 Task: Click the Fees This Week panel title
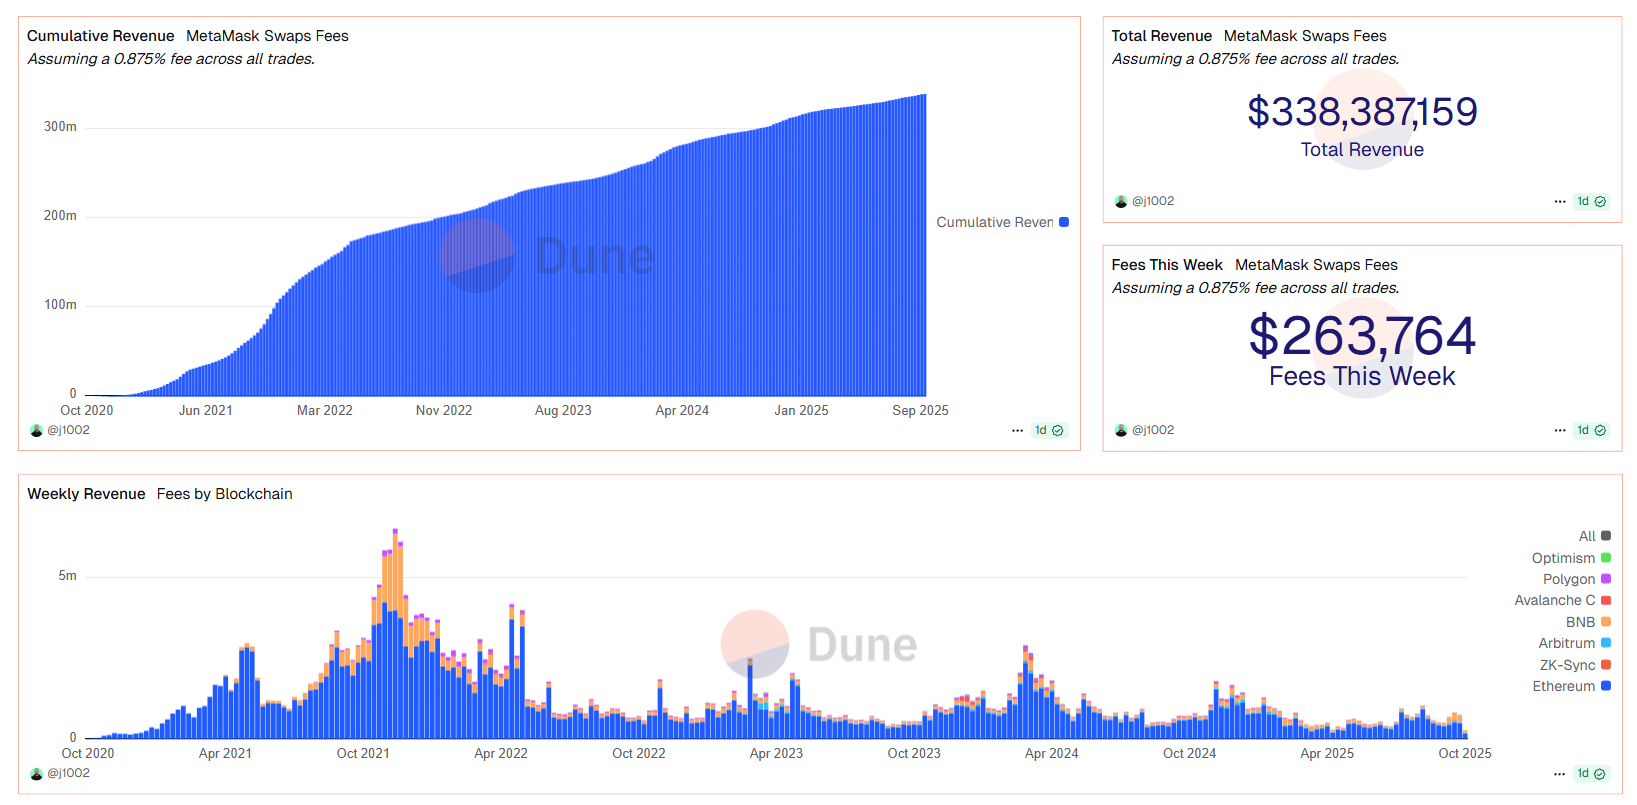tap(1167, 265)
